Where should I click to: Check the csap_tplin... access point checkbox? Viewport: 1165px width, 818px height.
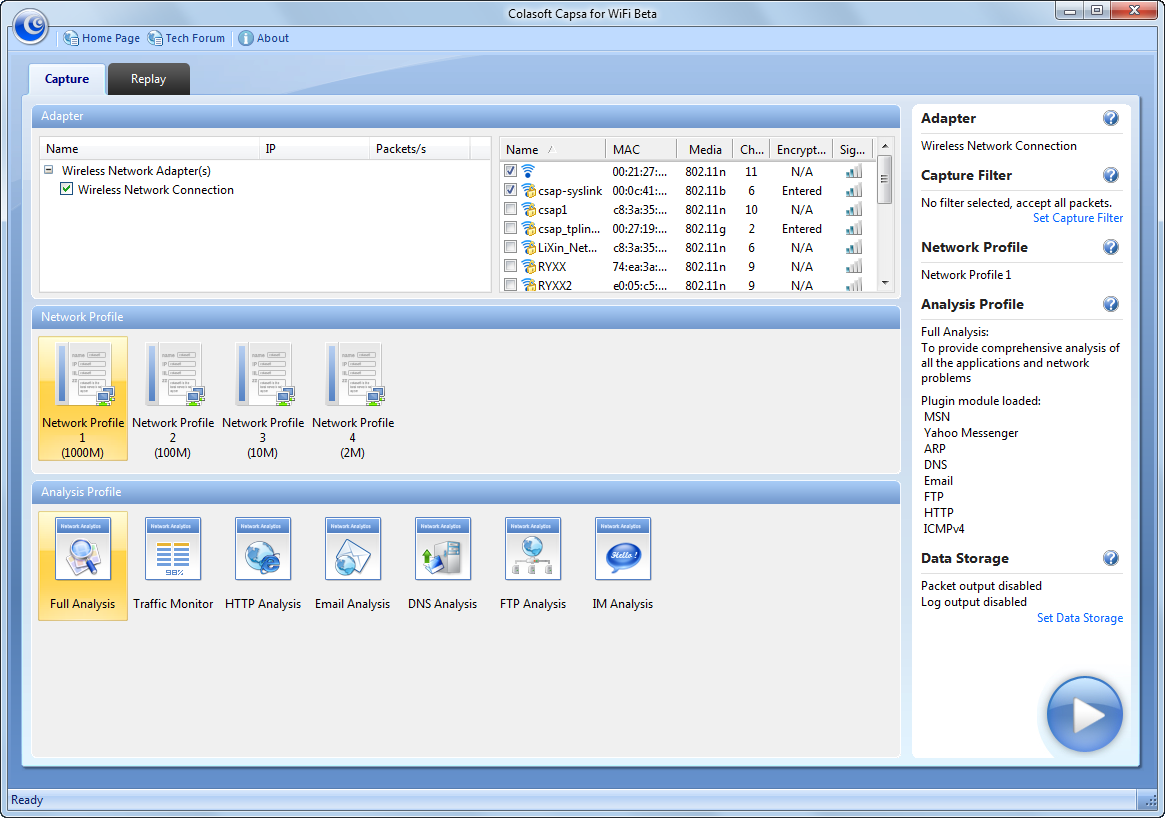click(x=510, y=228)
